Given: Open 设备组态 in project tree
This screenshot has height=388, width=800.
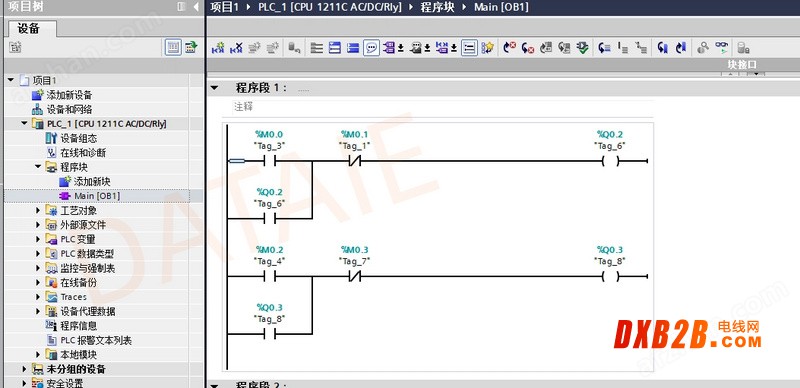Looking at the screenshot, I should (x=79, y=138).
